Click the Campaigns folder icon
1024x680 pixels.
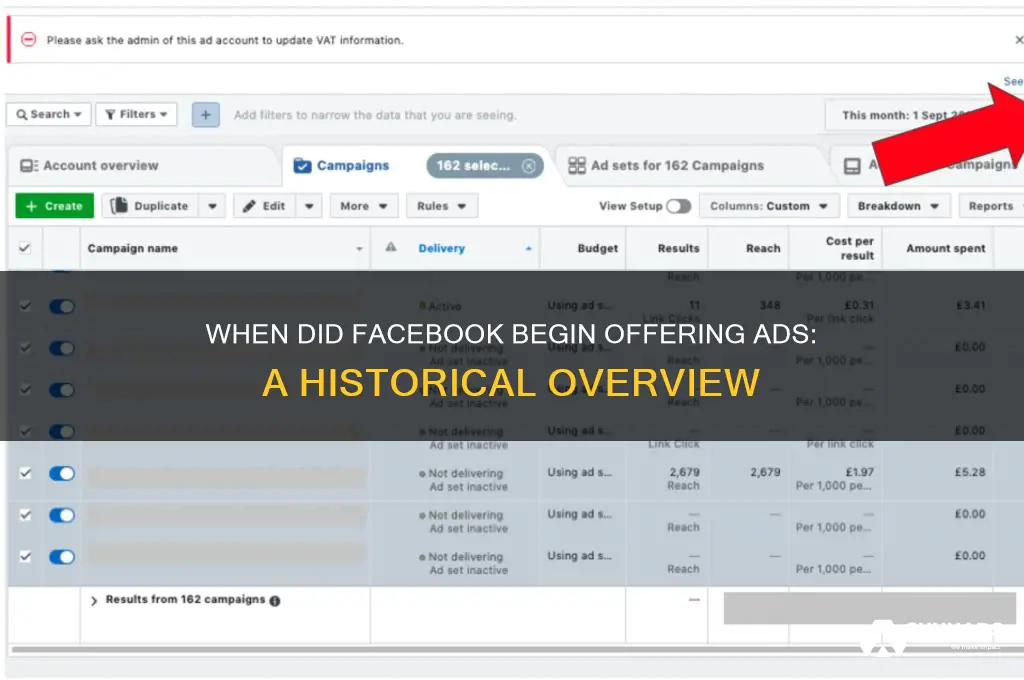tap(302, 166)
